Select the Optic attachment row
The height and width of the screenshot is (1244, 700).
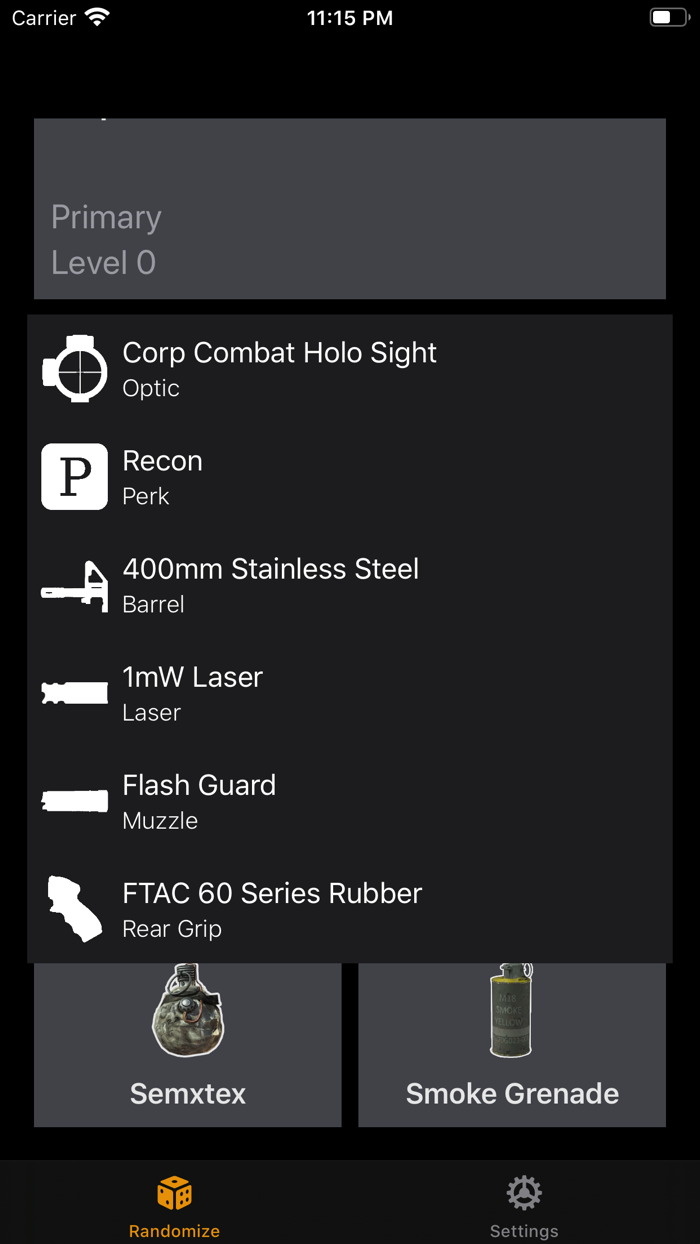pos(350,369)
